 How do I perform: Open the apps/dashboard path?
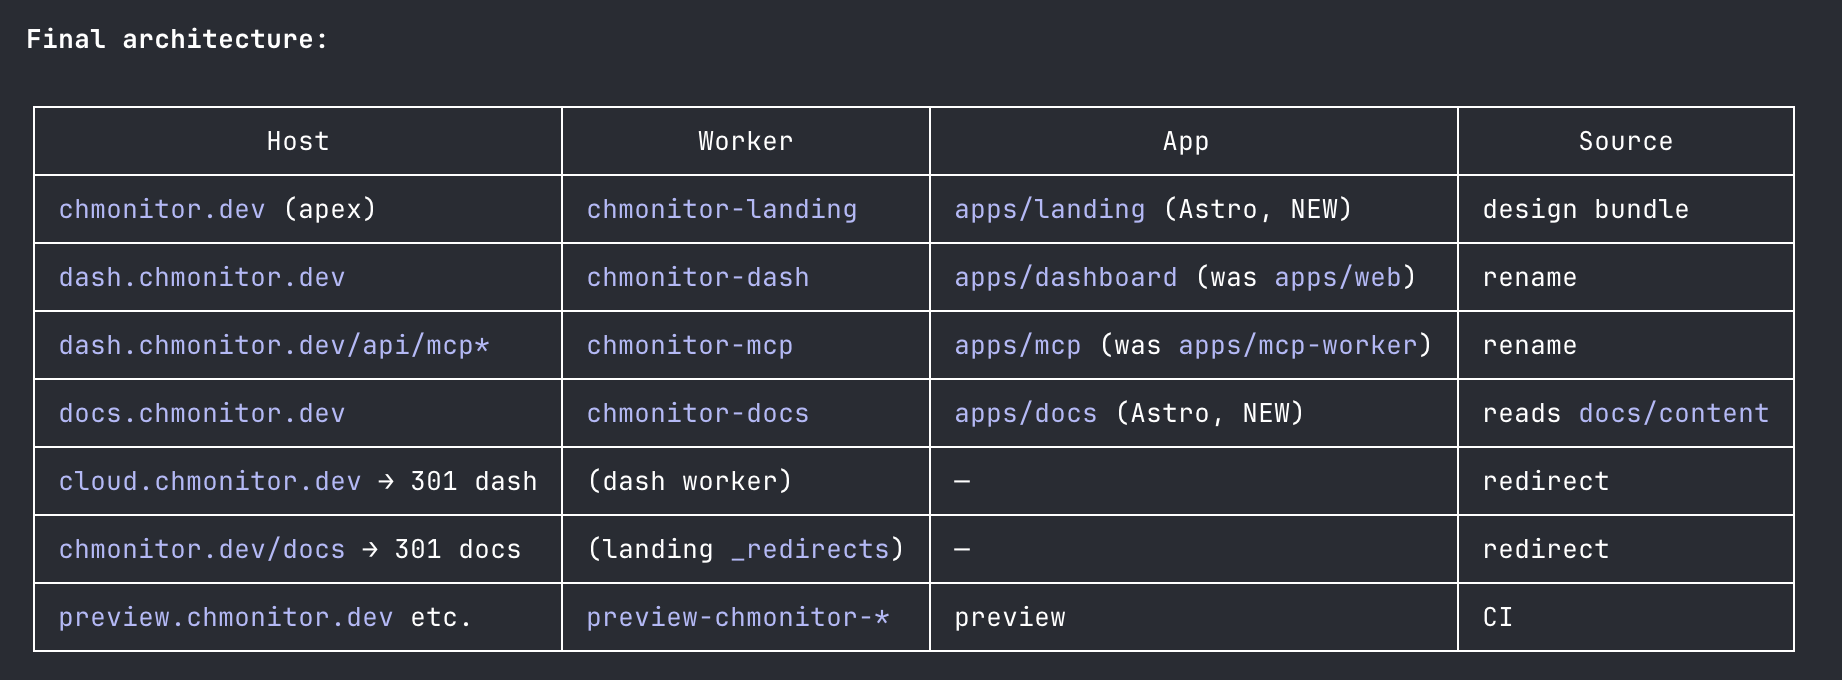pos(1066,277)
